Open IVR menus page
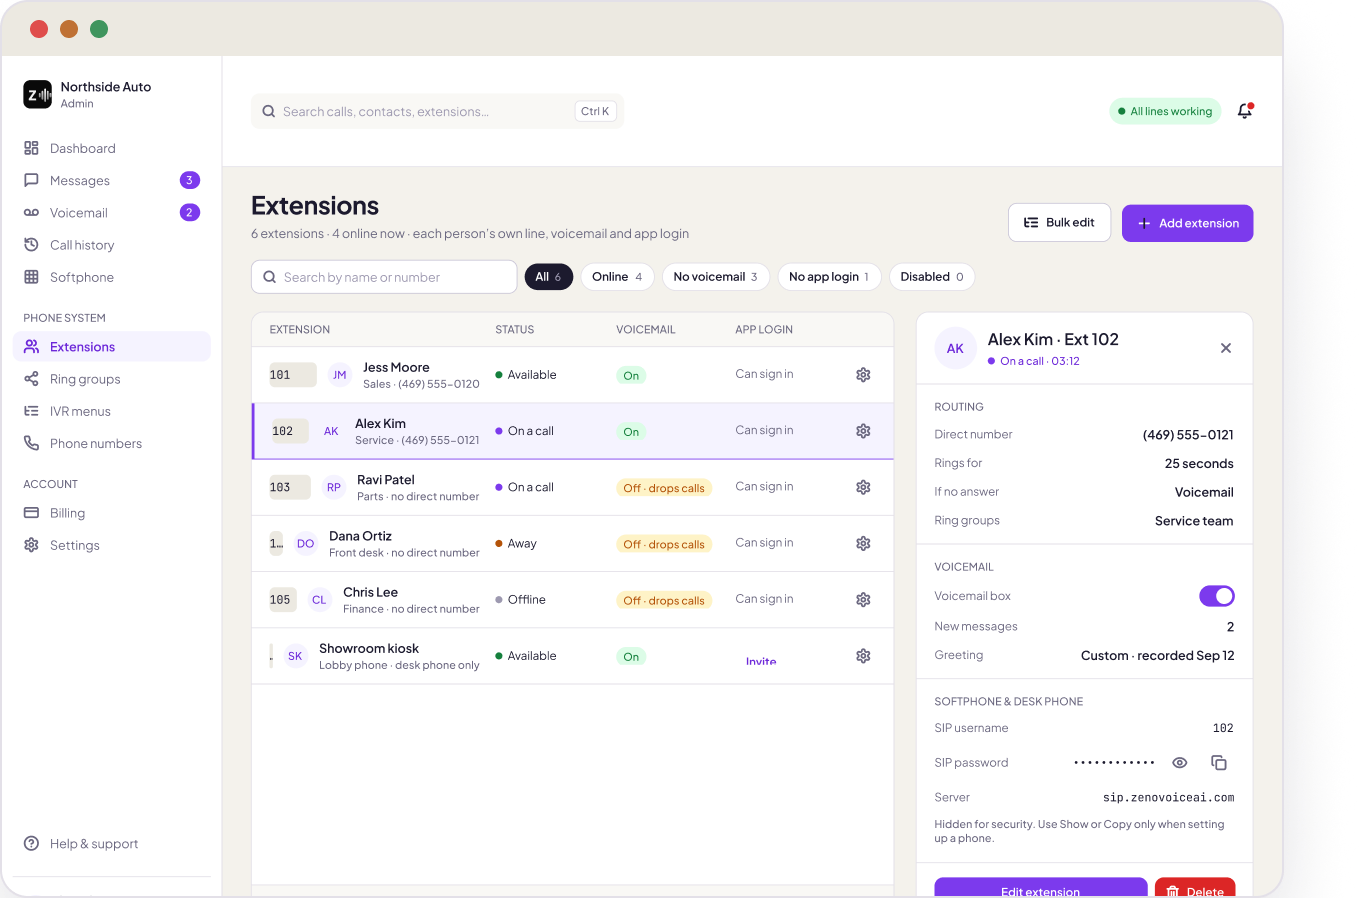The image size is (1360, 898). point(112,411)
